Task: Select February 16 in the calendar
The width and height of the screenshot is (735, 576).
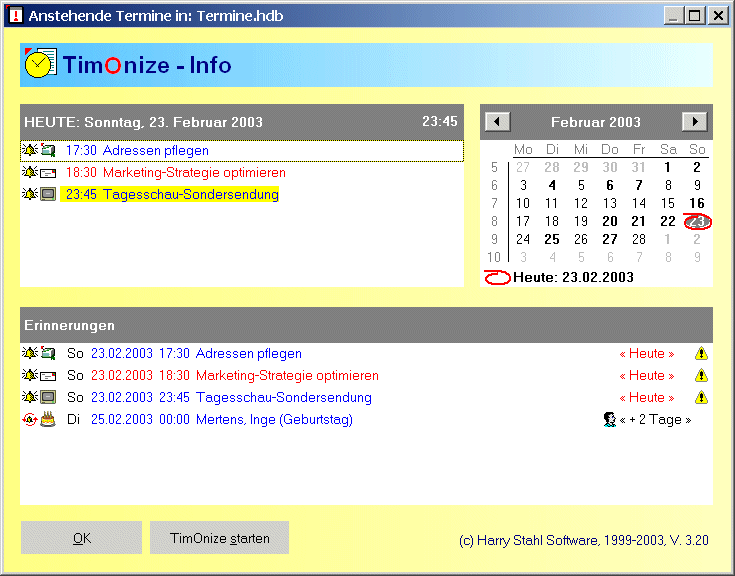Action: 697,203
